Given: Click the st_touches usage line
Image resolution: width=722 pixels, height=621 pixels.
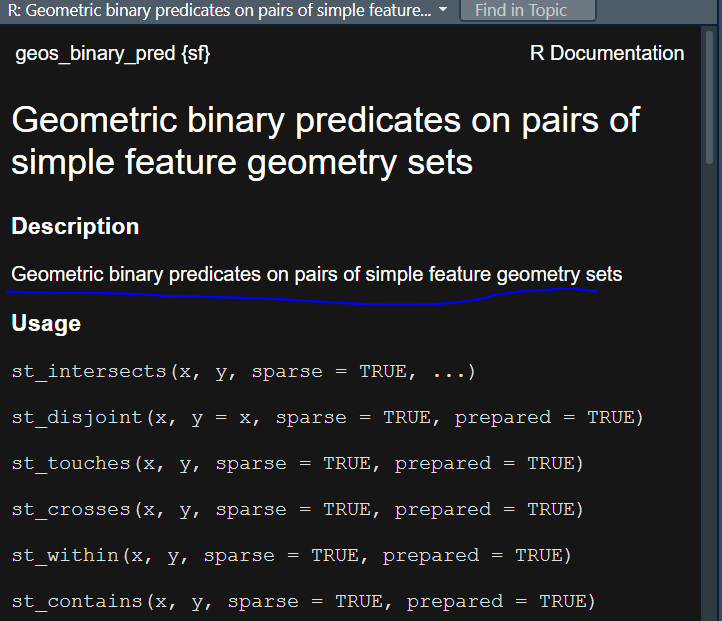Looking at the screenshot, I should tap(298, 463).
